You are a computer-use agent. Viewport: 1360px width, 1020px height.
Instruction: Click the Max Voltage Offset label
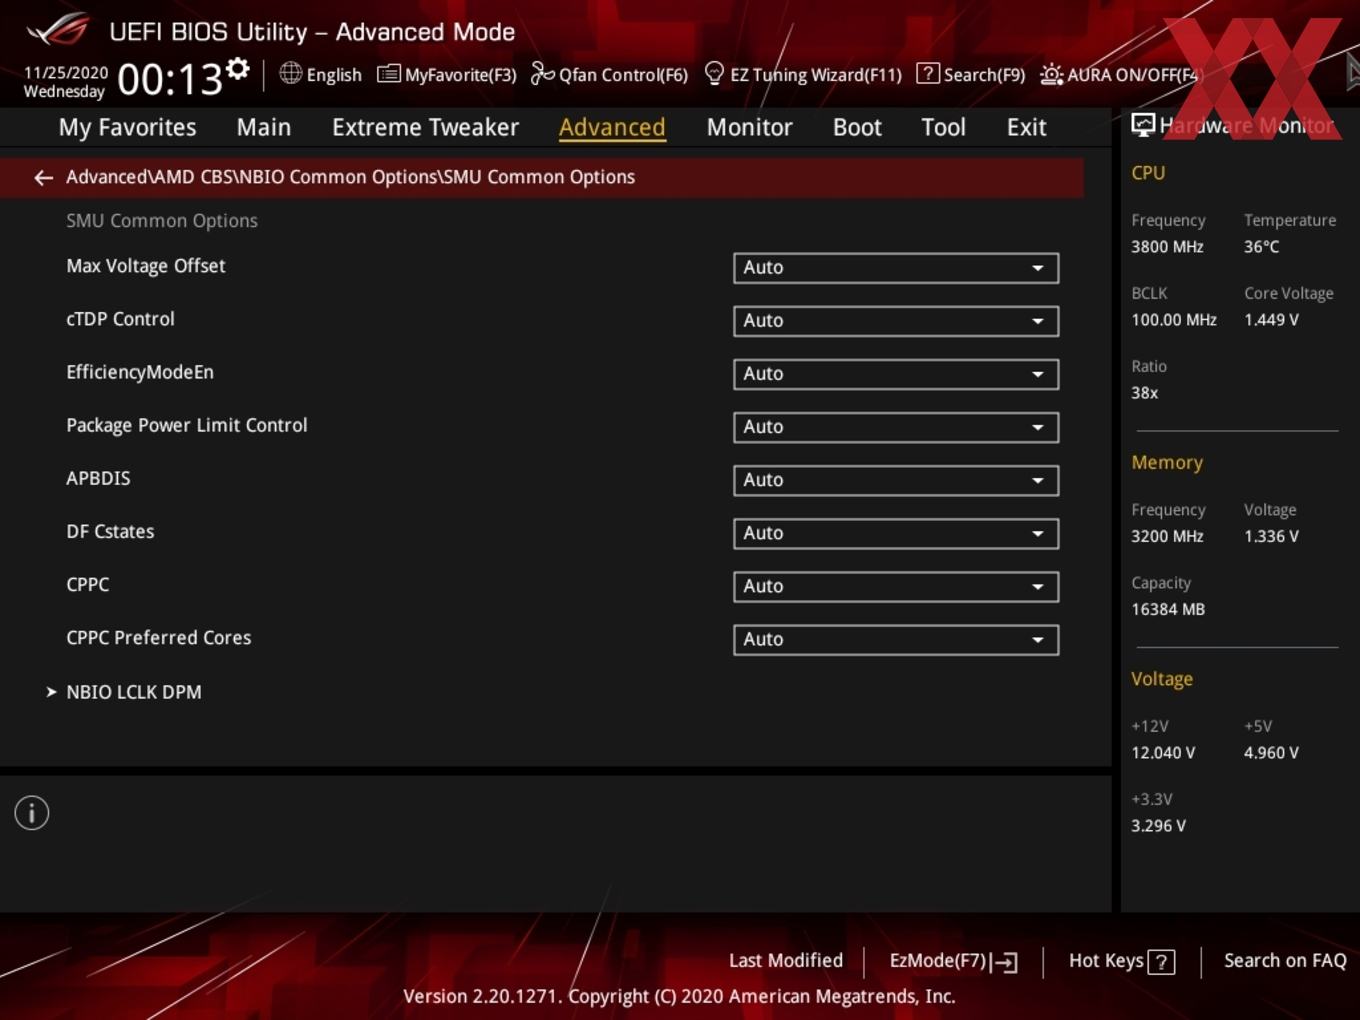[146, 266]
